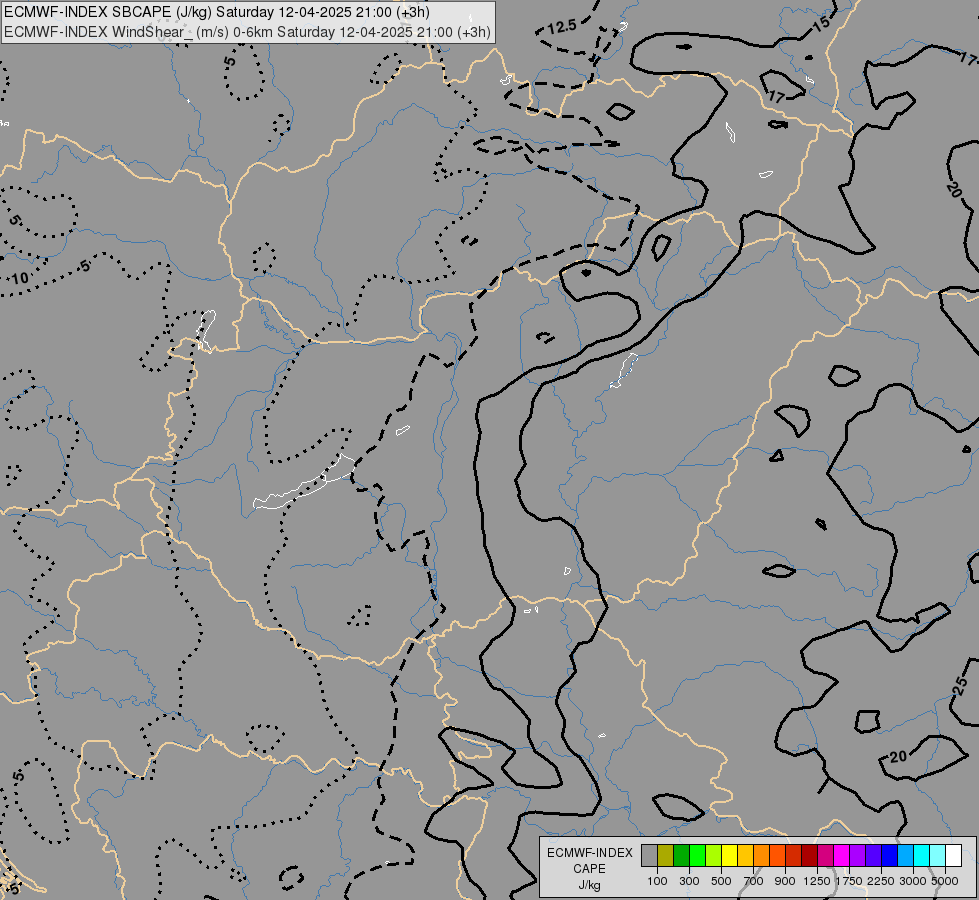Click the orange-red legend swatch
This screenshot has width=979, height=900.
pyautogui.click(x=778, y=855)
